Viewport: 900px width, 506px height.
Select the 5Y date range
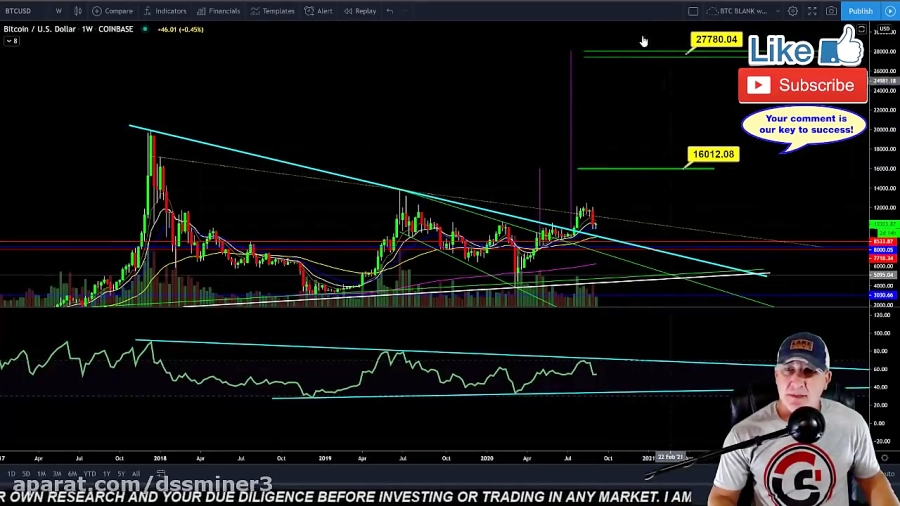click(x=121, y=474)
